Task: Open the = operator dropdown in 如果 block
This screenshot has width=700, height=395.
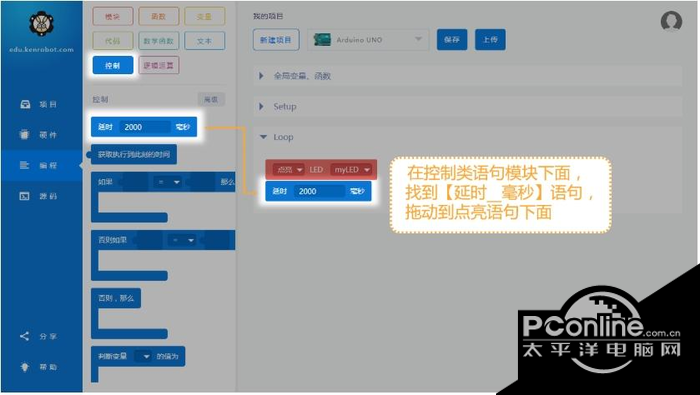Action: [168, 182]
